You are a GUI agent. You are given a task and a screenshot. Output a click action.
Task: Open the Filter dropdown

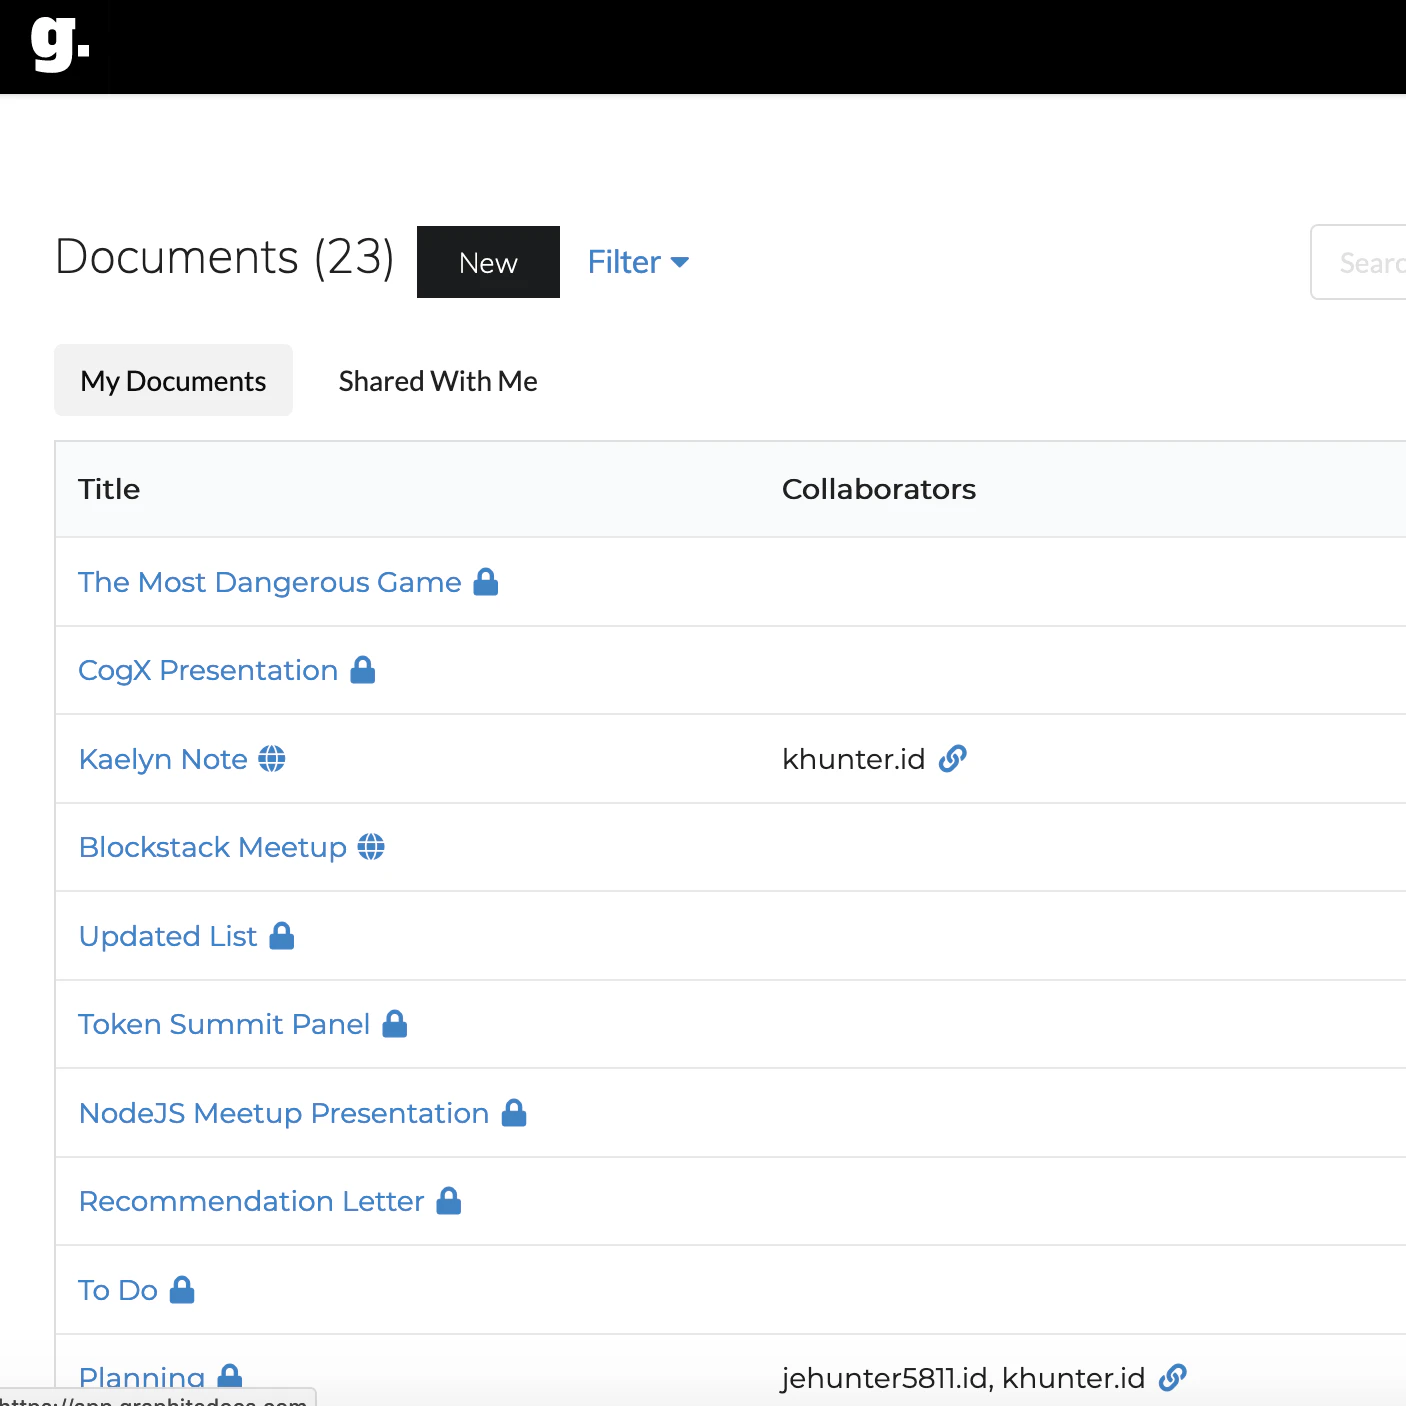[638, 262]
